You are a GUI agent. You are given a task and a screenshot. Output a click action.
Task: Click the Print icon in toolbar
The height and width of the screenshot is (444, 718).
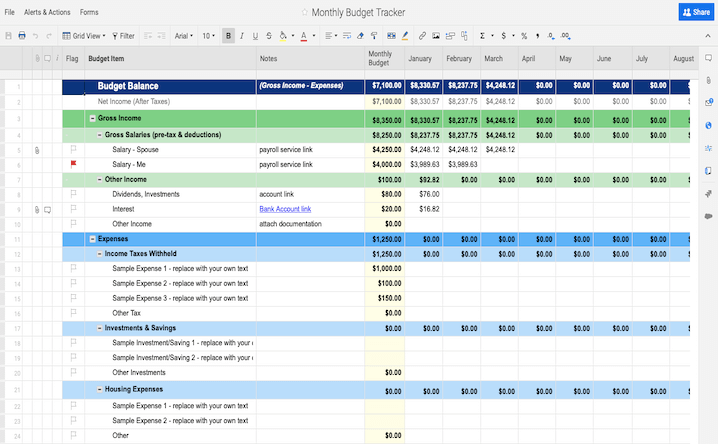tap(22, 35)
